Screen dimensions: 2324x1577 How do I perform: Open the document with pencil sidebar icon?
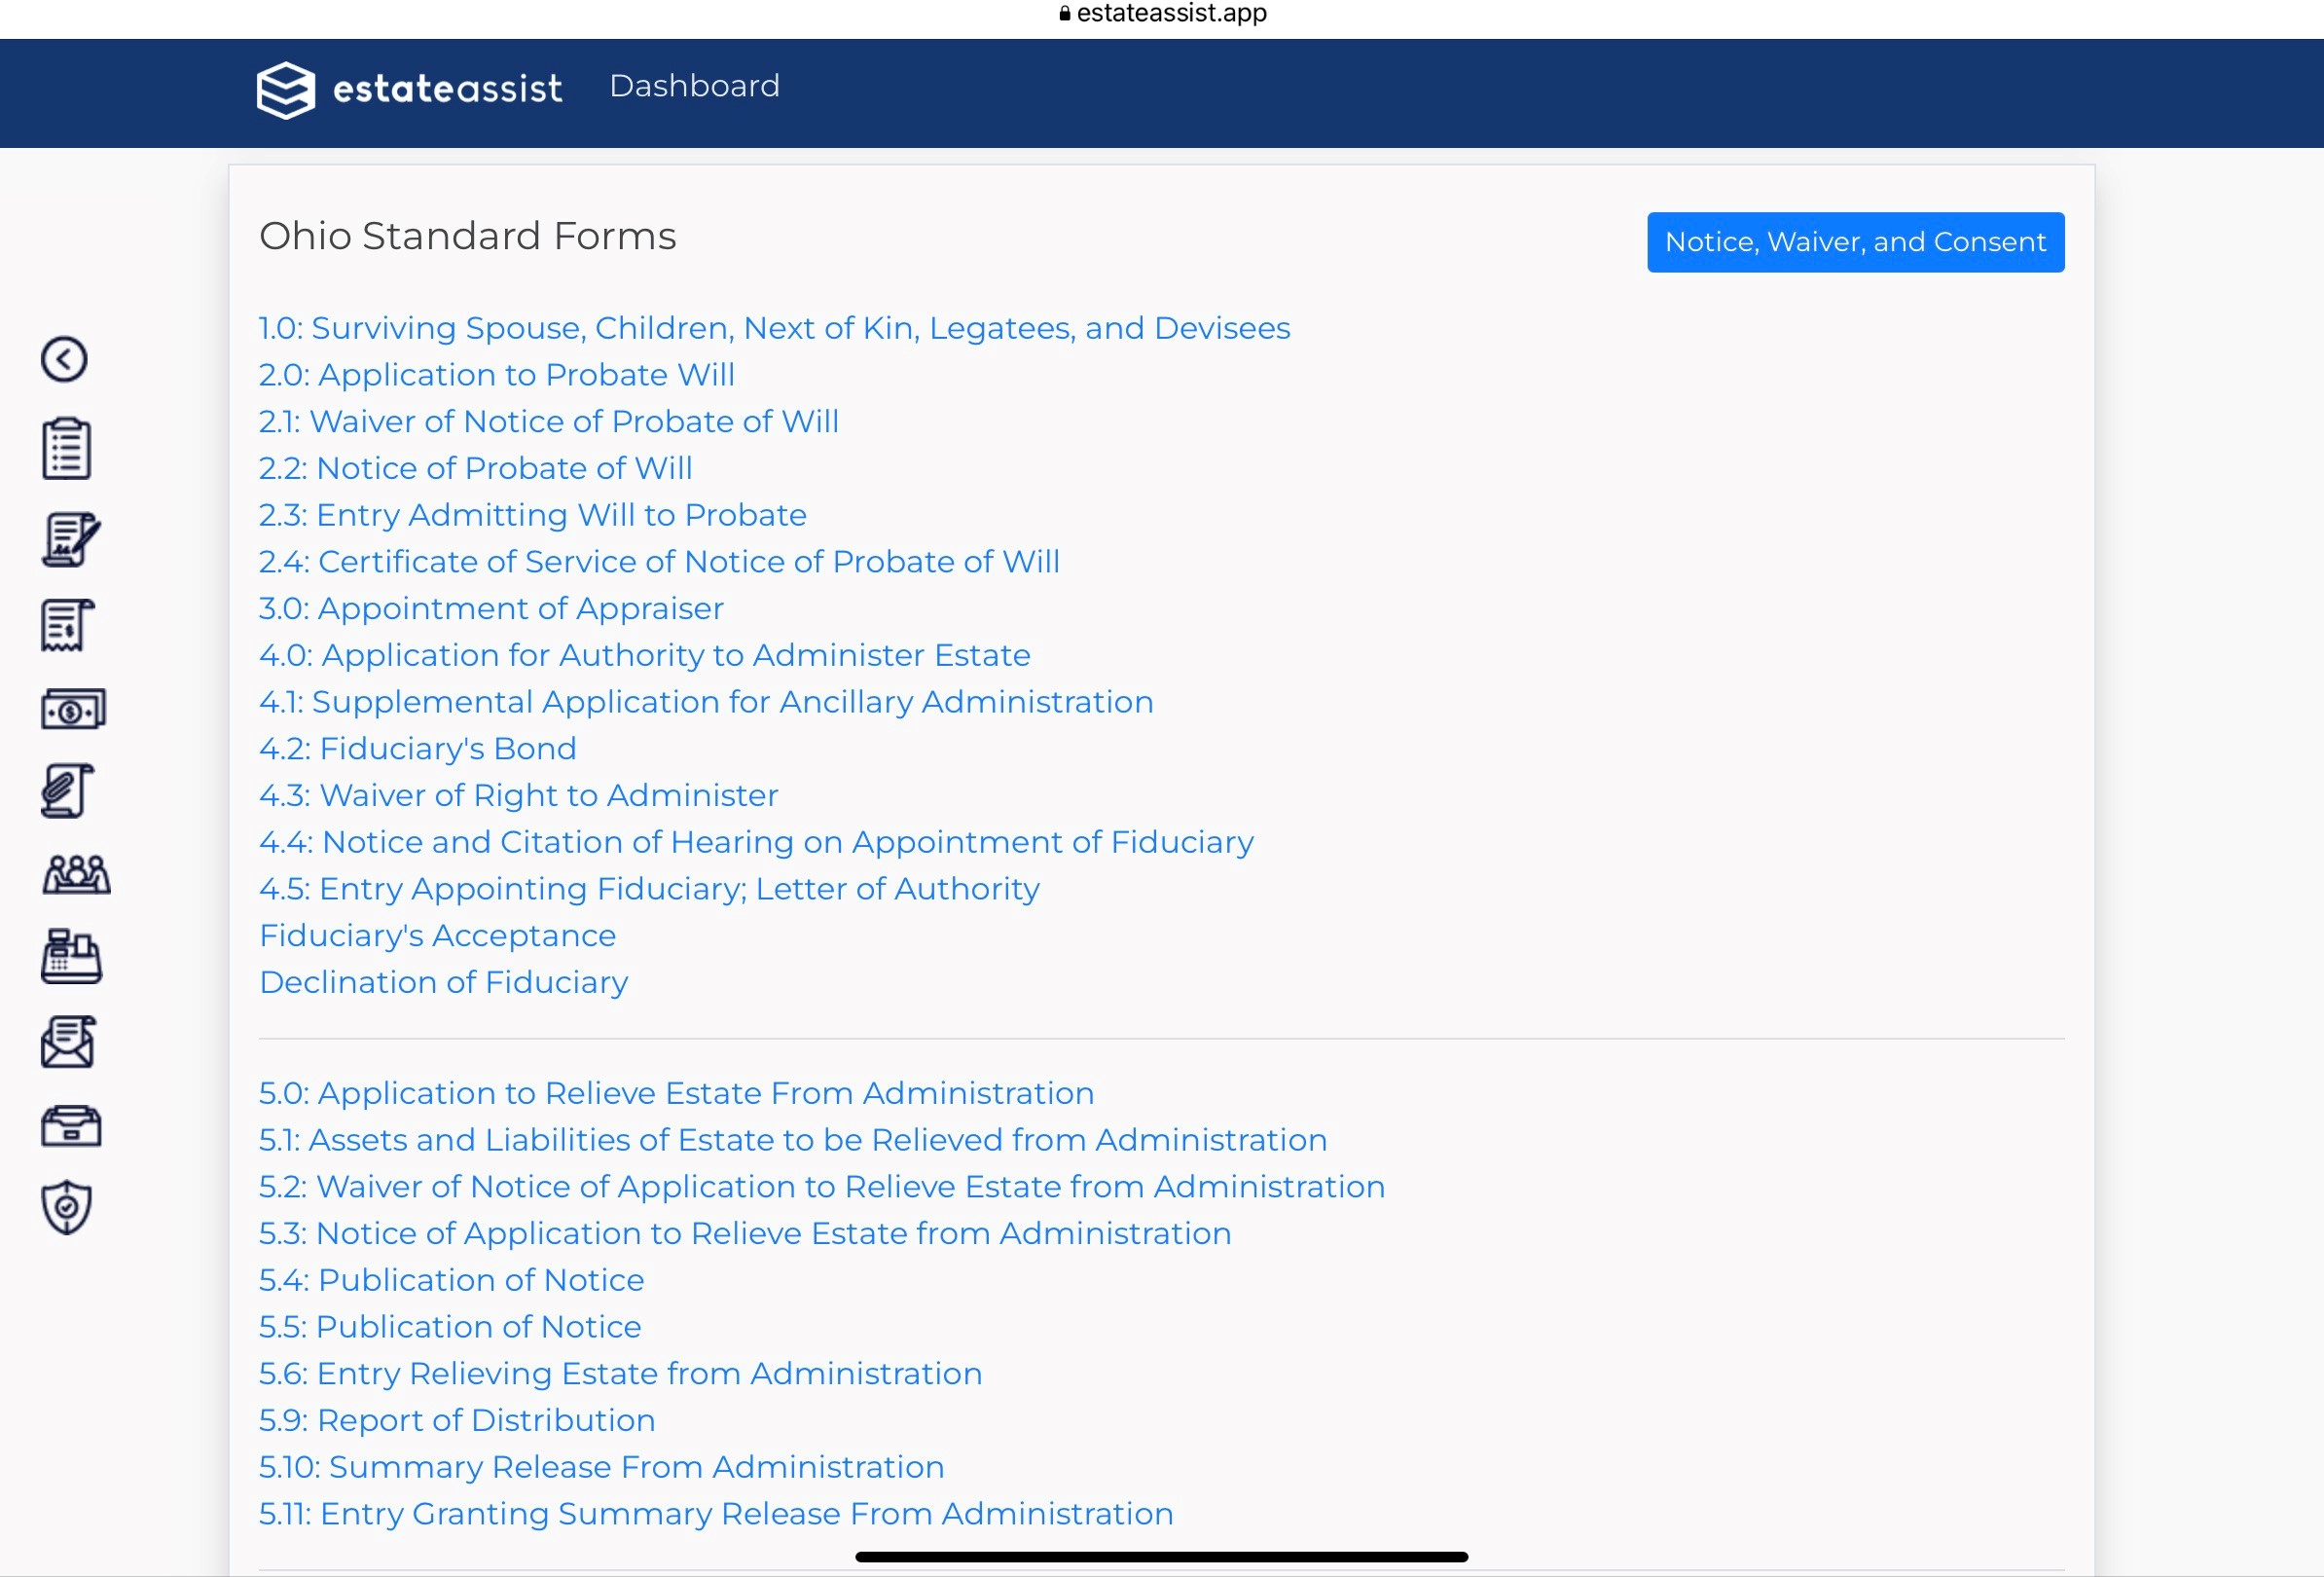coord(71,539)
